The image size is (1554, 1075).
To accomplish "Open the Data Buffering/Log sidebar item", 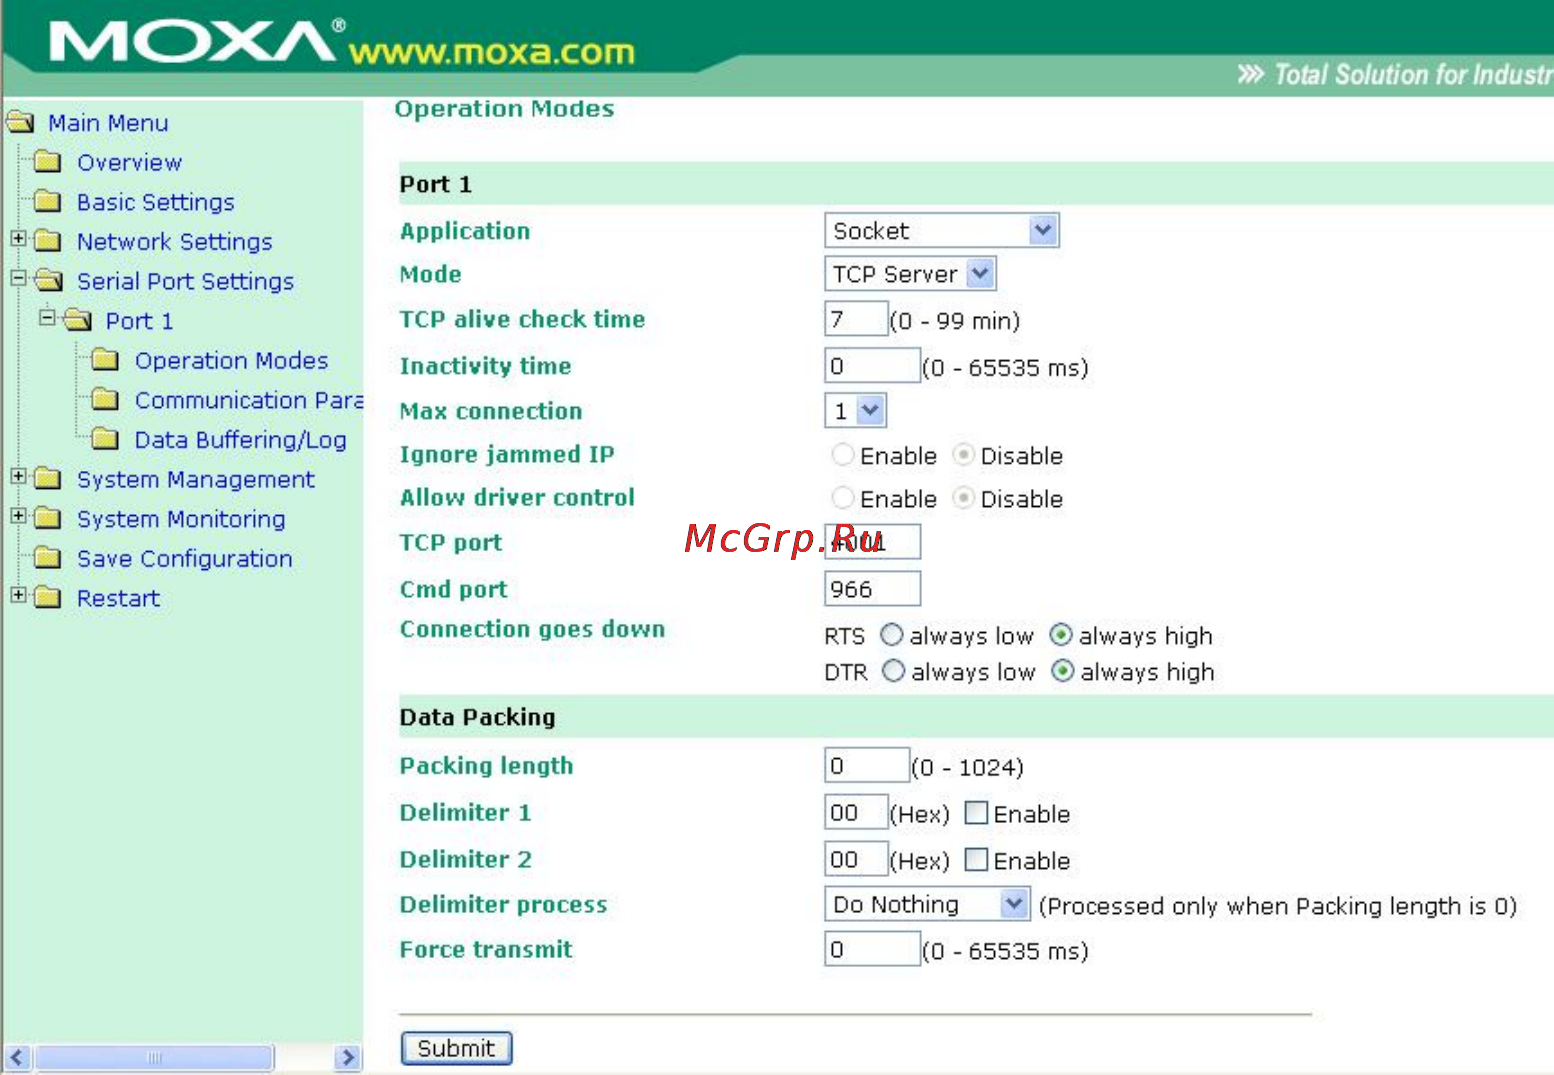I will (x=240, y=440).
